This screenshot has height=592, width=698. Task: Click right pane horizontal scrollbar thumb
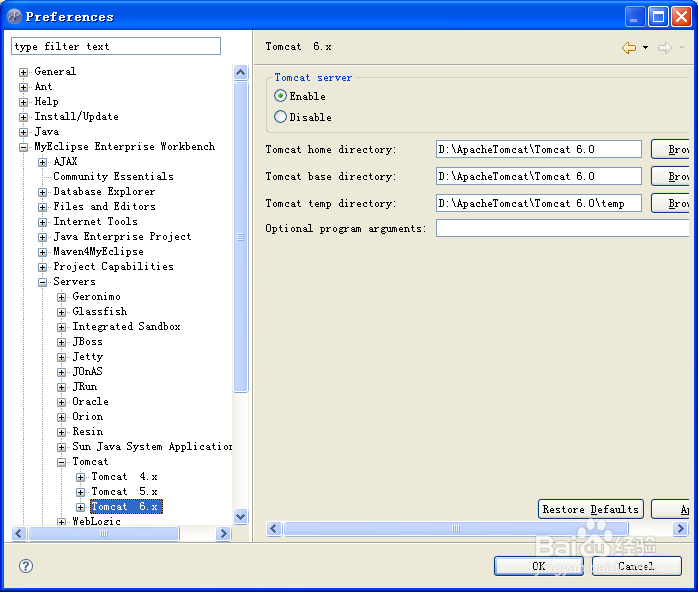point(456,528)
